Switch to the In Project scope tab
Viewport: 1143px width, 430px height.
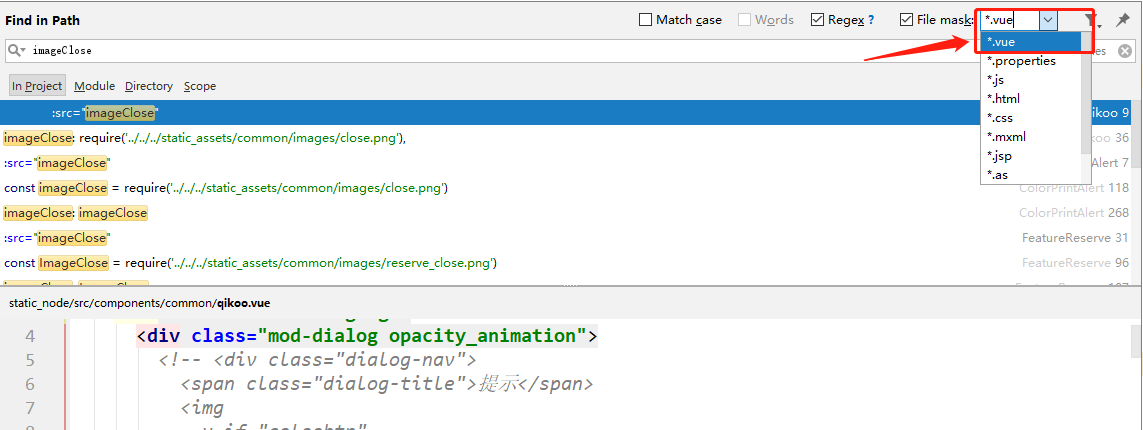37,86
